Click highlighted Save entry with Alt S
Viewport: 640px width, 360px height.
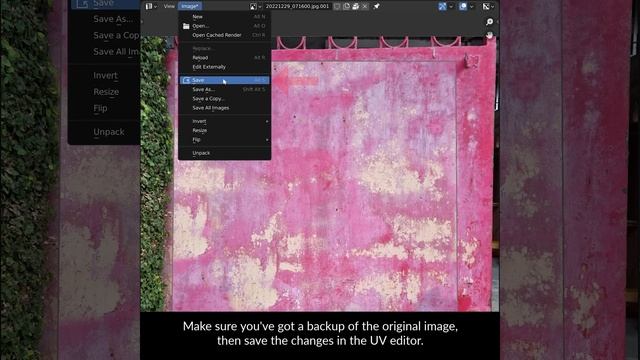click(x=224, y=80)
